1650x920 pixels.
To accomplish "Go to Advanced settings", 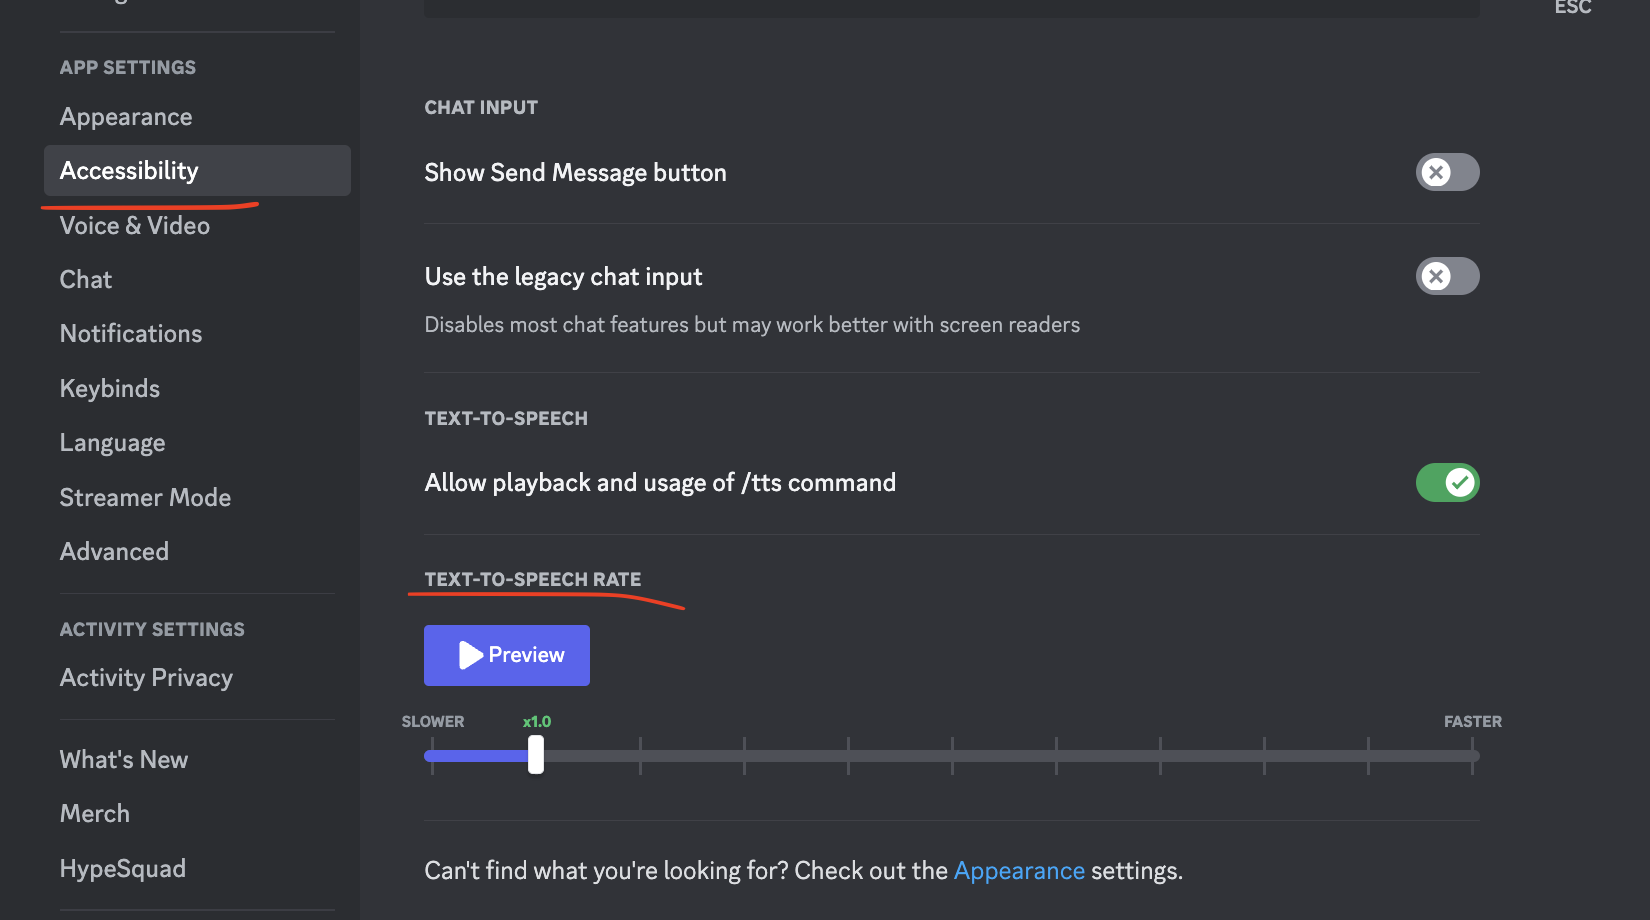I will coord(114,552).
